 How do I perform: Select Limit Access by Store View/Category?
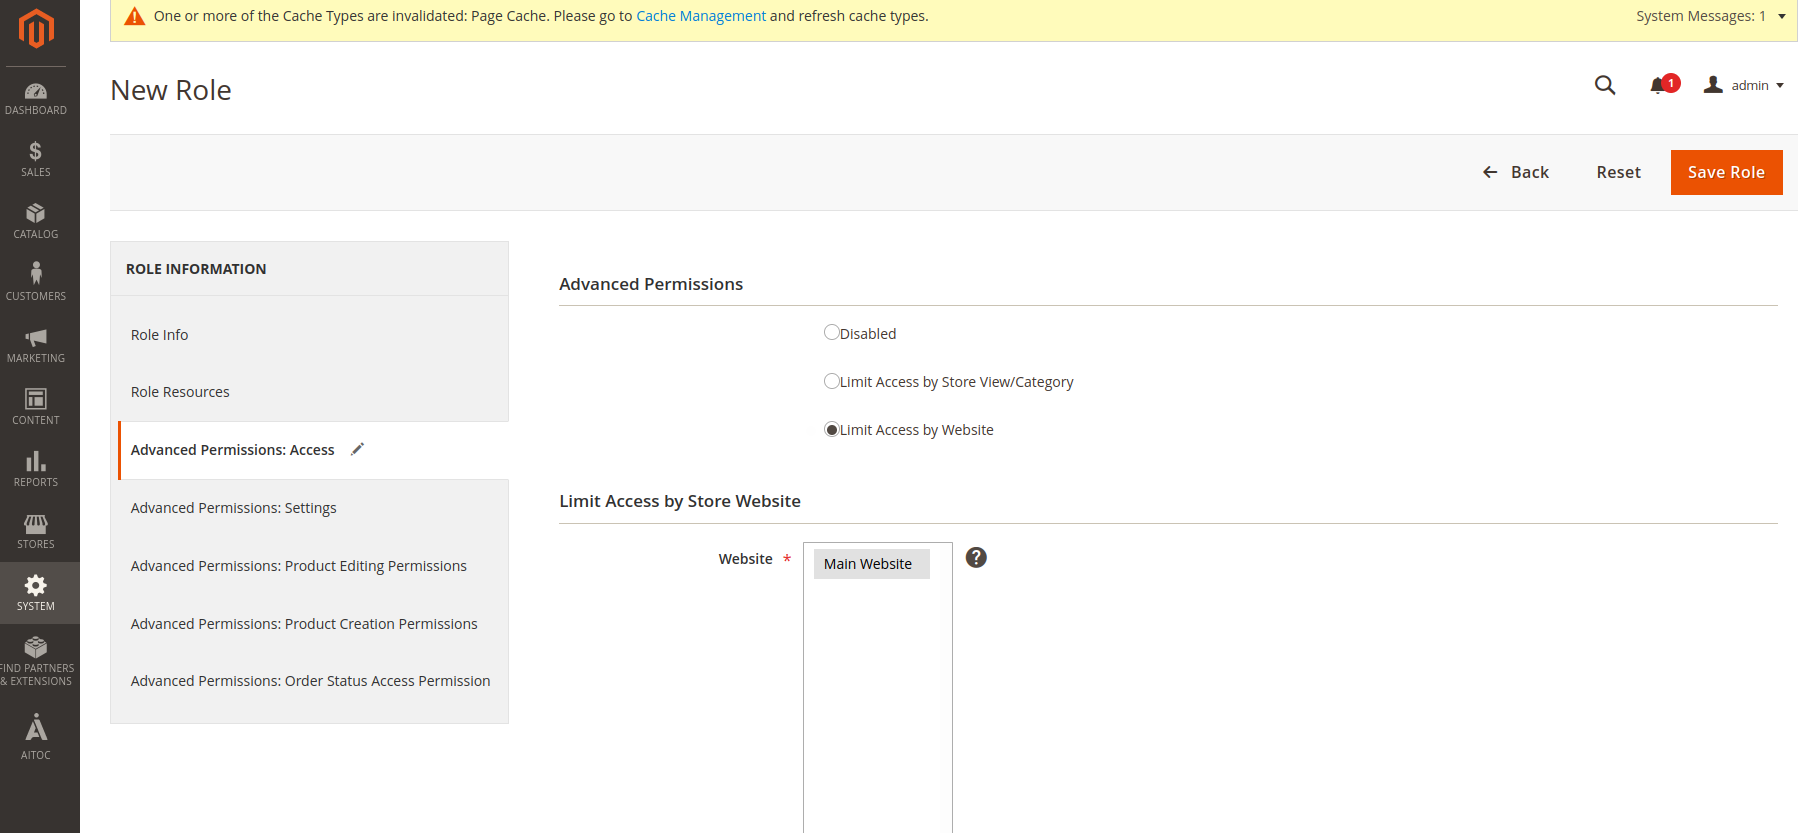coord(831,380)
